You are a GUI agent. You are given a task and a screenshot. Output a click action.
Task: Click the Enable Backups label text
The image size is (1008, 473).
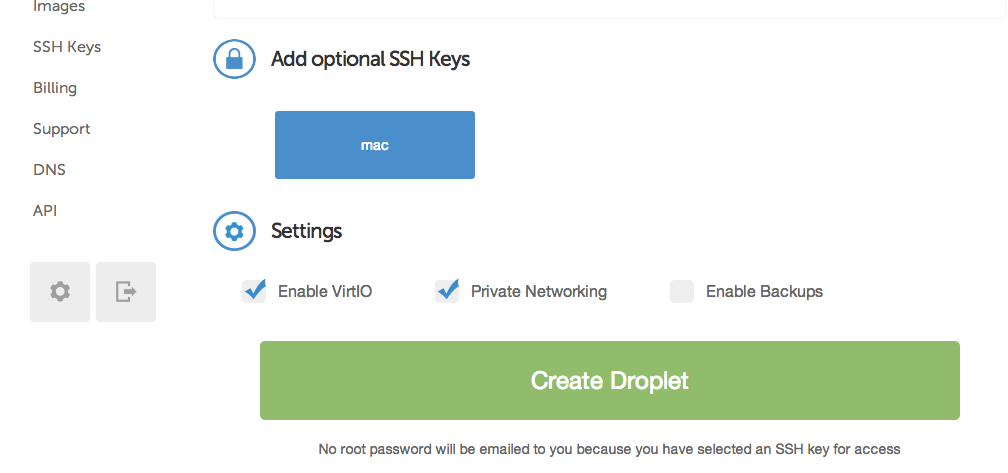click(x=764, y=292)
